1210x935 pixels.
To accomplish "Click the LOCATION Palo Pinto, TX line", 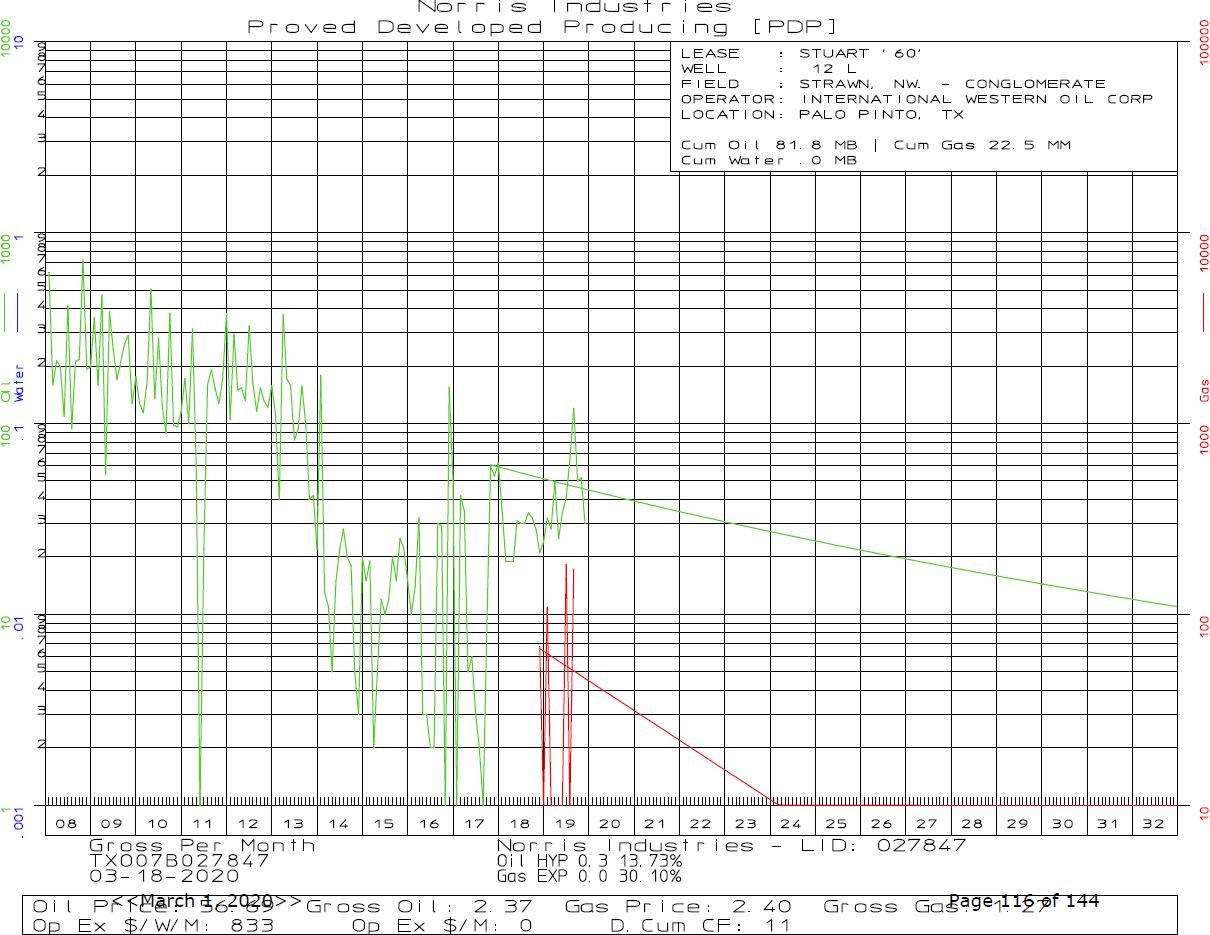I will click(822, 114).
